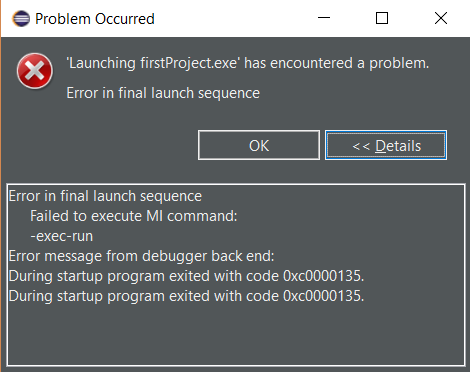This screenshot has height=372, width=470.
Task: Select the last 'During startup program exited' line
Action: (x=186, y=296)
